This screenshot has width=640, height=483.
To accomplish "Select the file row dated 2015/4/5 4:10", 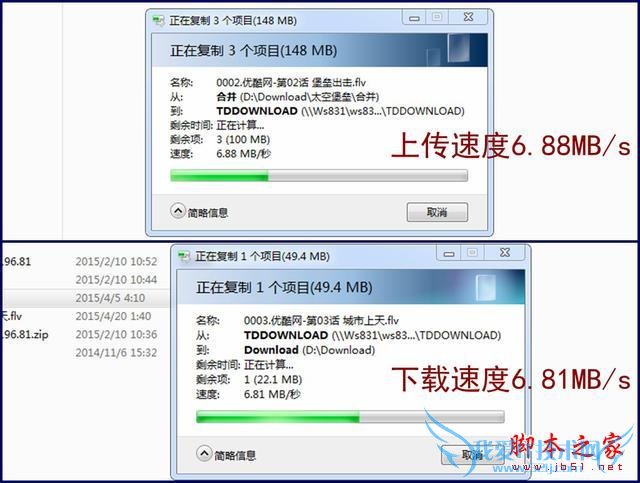I will tap(86, 298).
